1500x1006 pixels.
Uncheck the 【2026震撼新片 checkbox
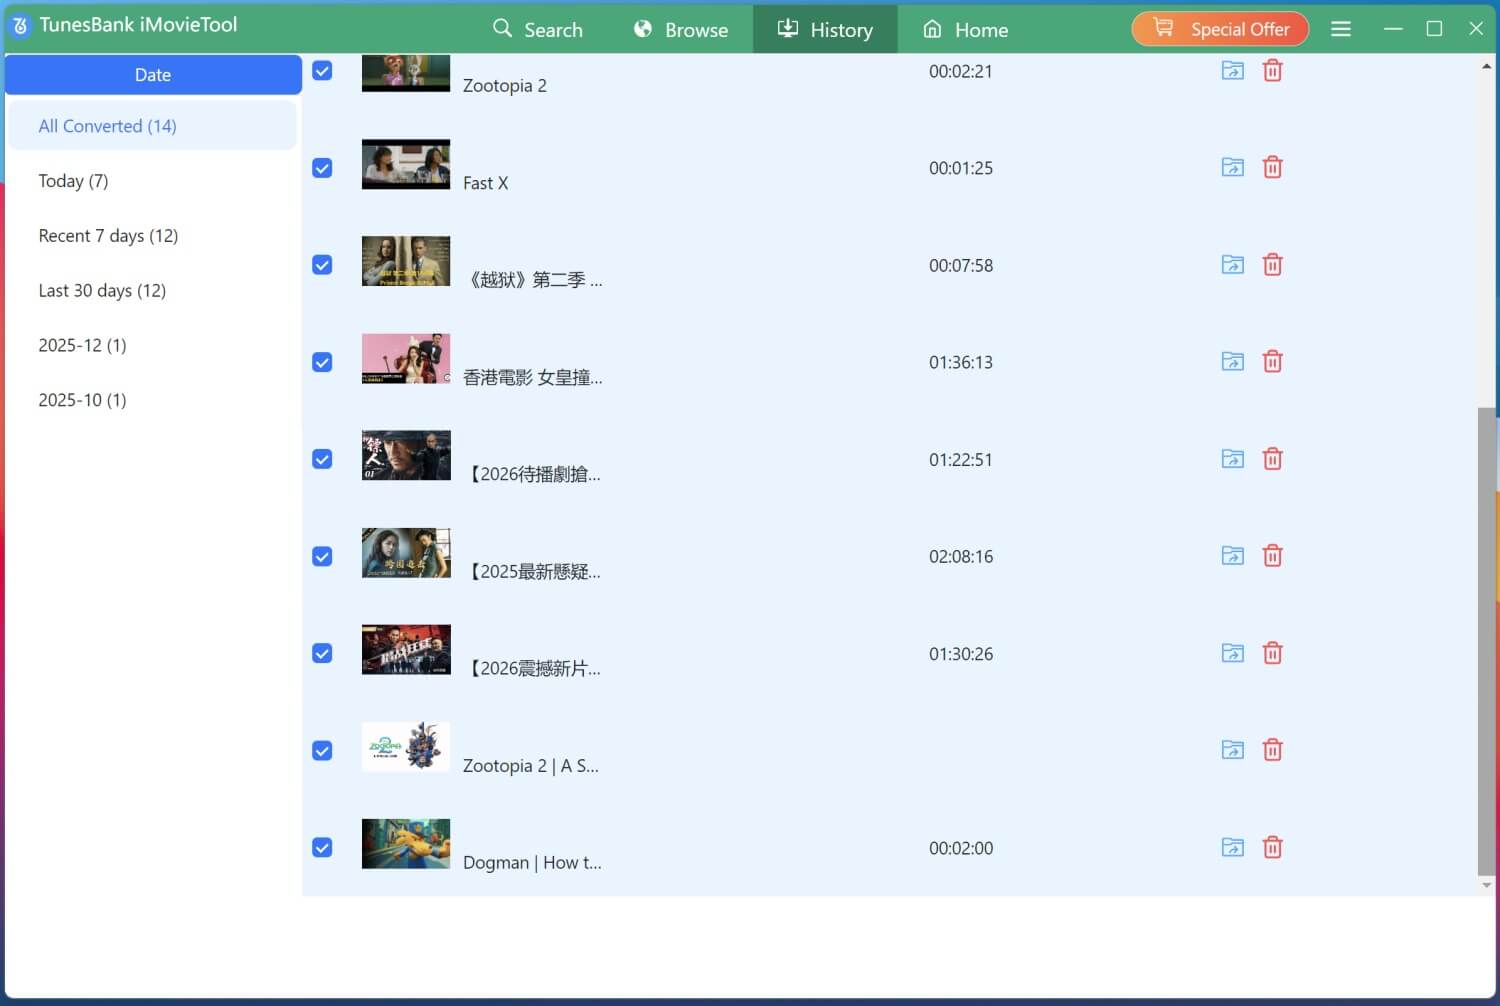point(322,653)
